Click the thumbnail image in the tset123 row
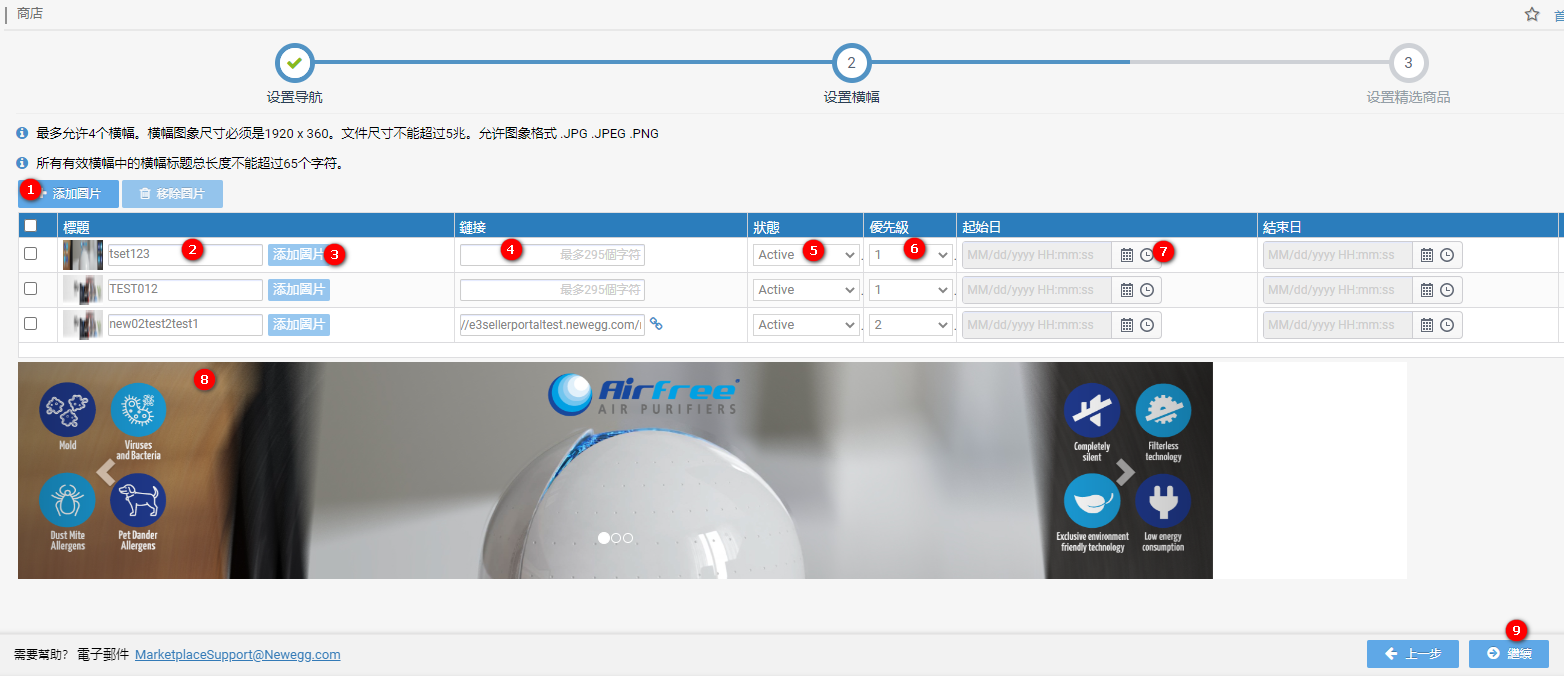 coord(83,255)
